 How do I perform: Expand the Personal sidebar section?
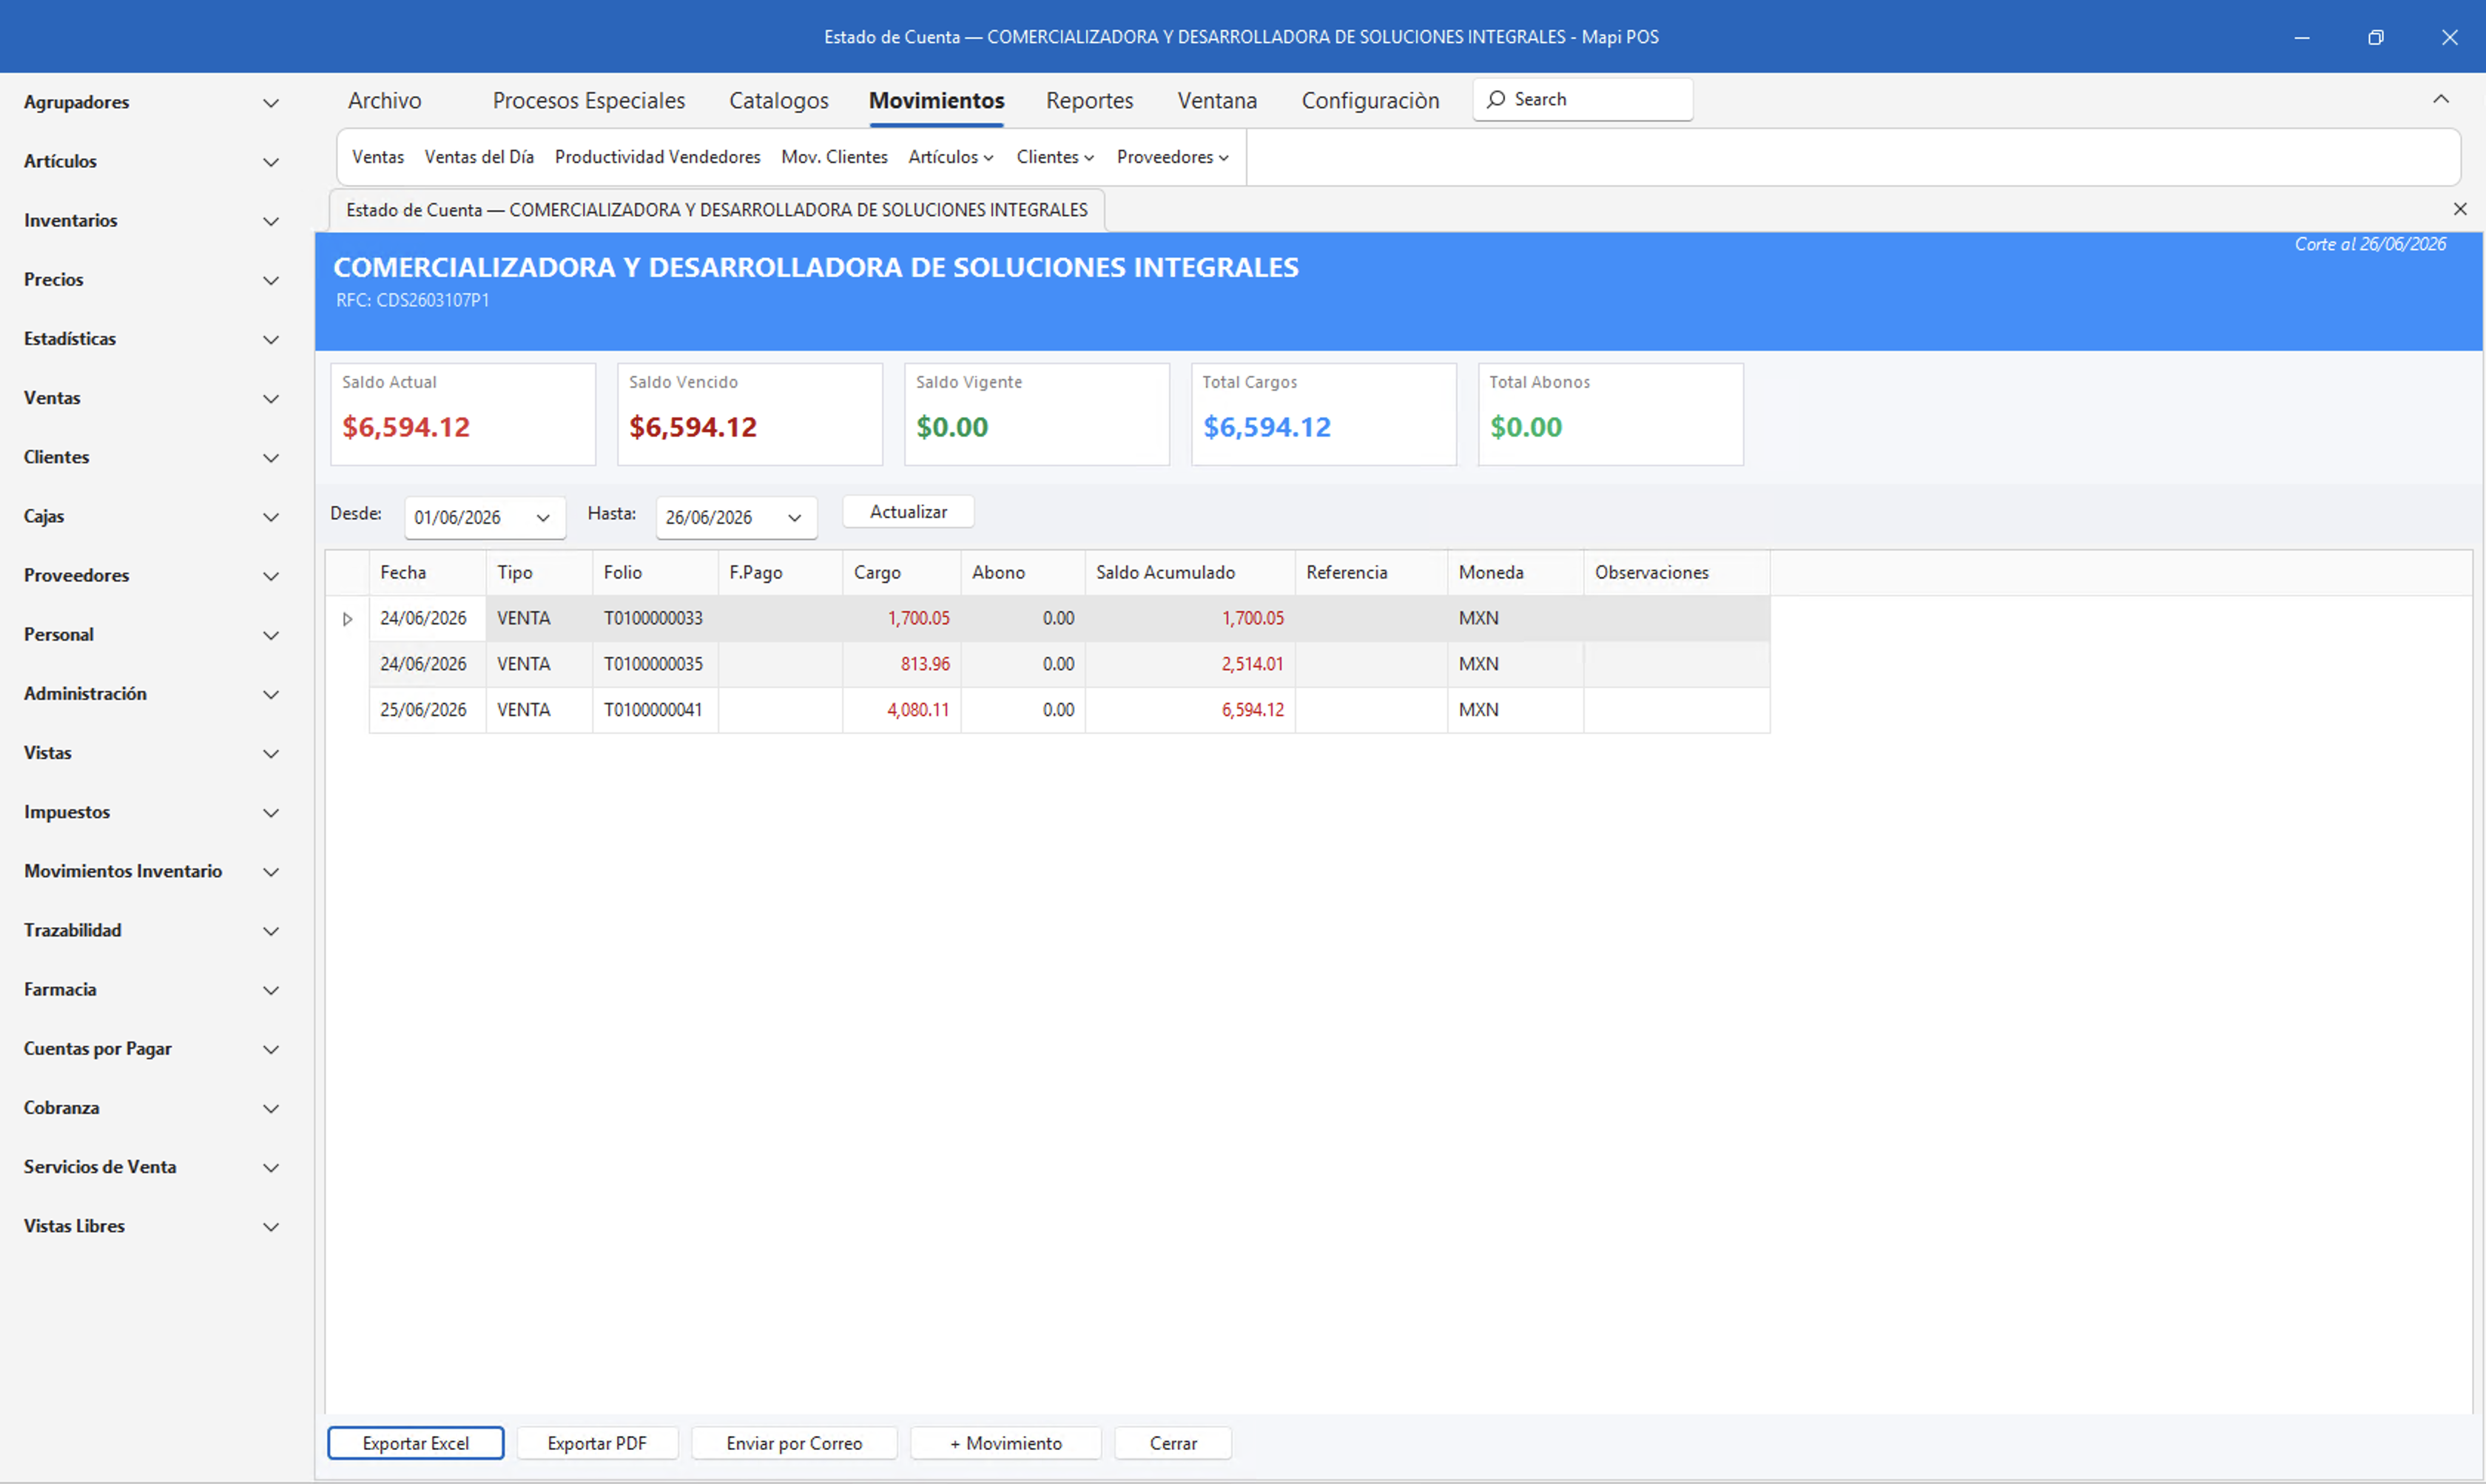271,635
